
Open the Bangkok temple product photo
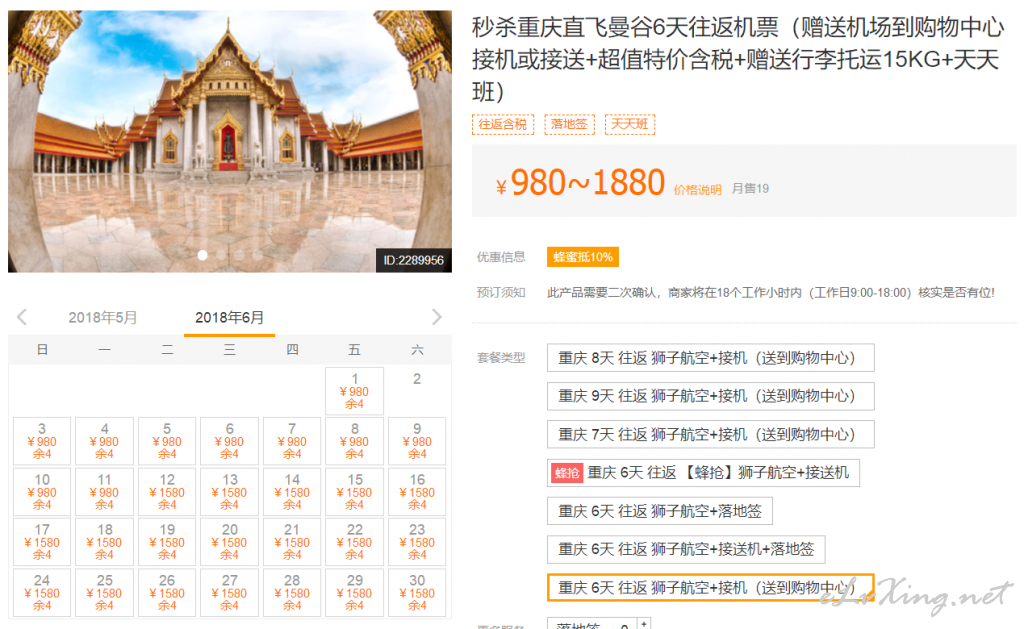[x=230, y=141]
